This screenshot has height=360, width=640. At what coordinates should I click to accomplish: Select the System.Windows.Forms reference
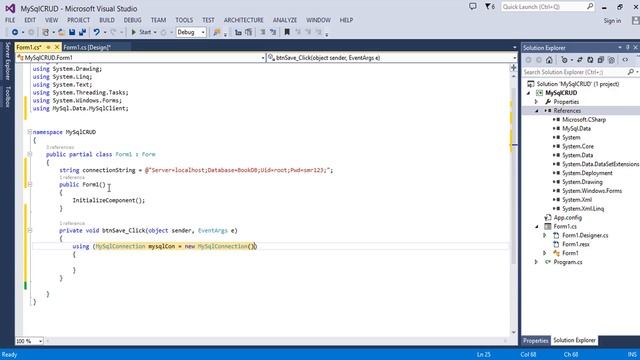pyautogui.click(x=592, y=191)
